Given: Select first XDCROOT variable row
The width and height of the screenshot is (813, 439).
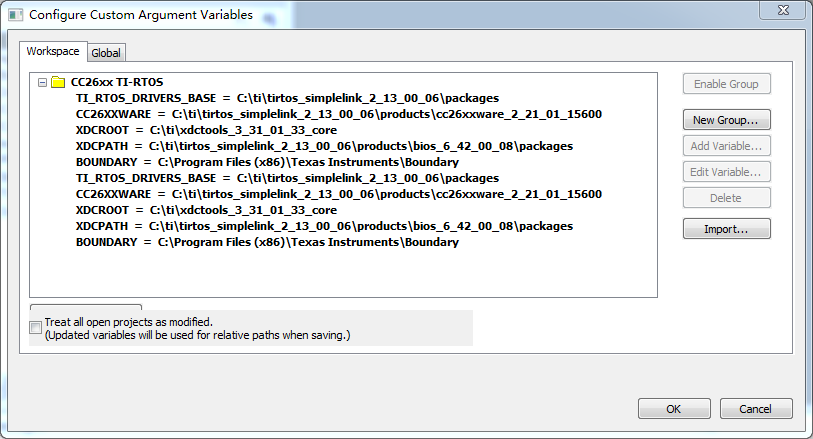Looking at the screenshot, I should point(206,130).
